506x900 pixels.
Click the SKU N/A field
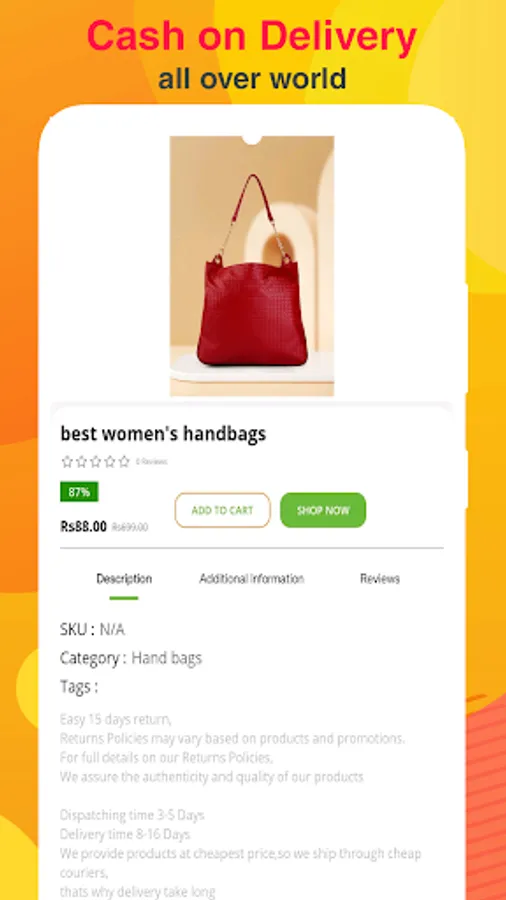[x=92, y=630]
